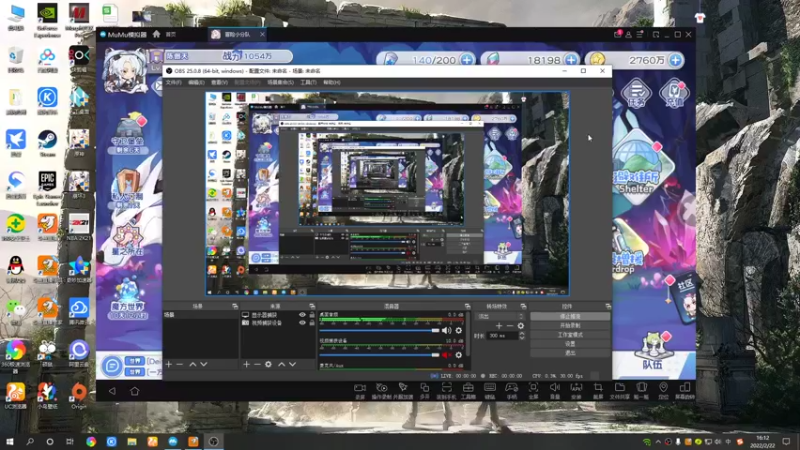800x450 pixels.
Task: Click the second OBS Controls button
Action: point(570,326)
